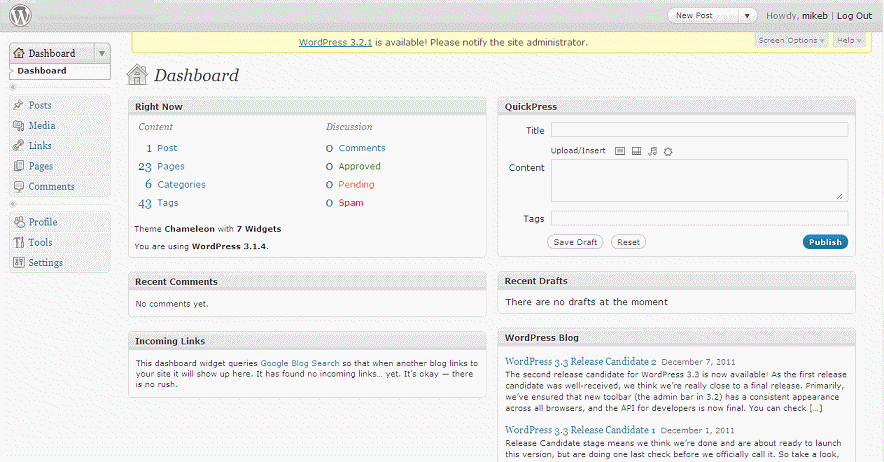Open the Categories link in Right Now
884x462 pixels.
tap(182, 184)
